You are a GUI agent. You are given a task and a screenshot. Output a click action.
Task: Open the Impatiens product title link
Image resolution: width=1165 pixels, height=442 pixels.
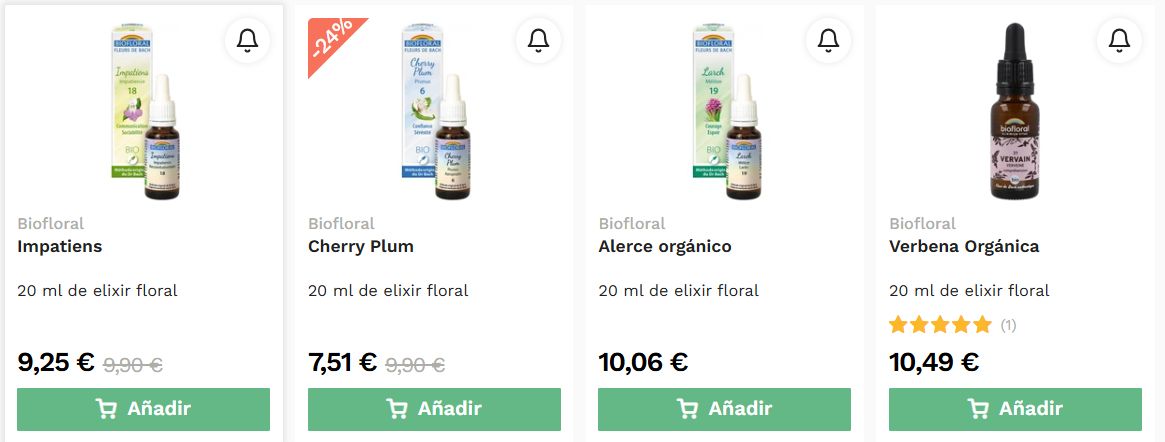(59, 247)
